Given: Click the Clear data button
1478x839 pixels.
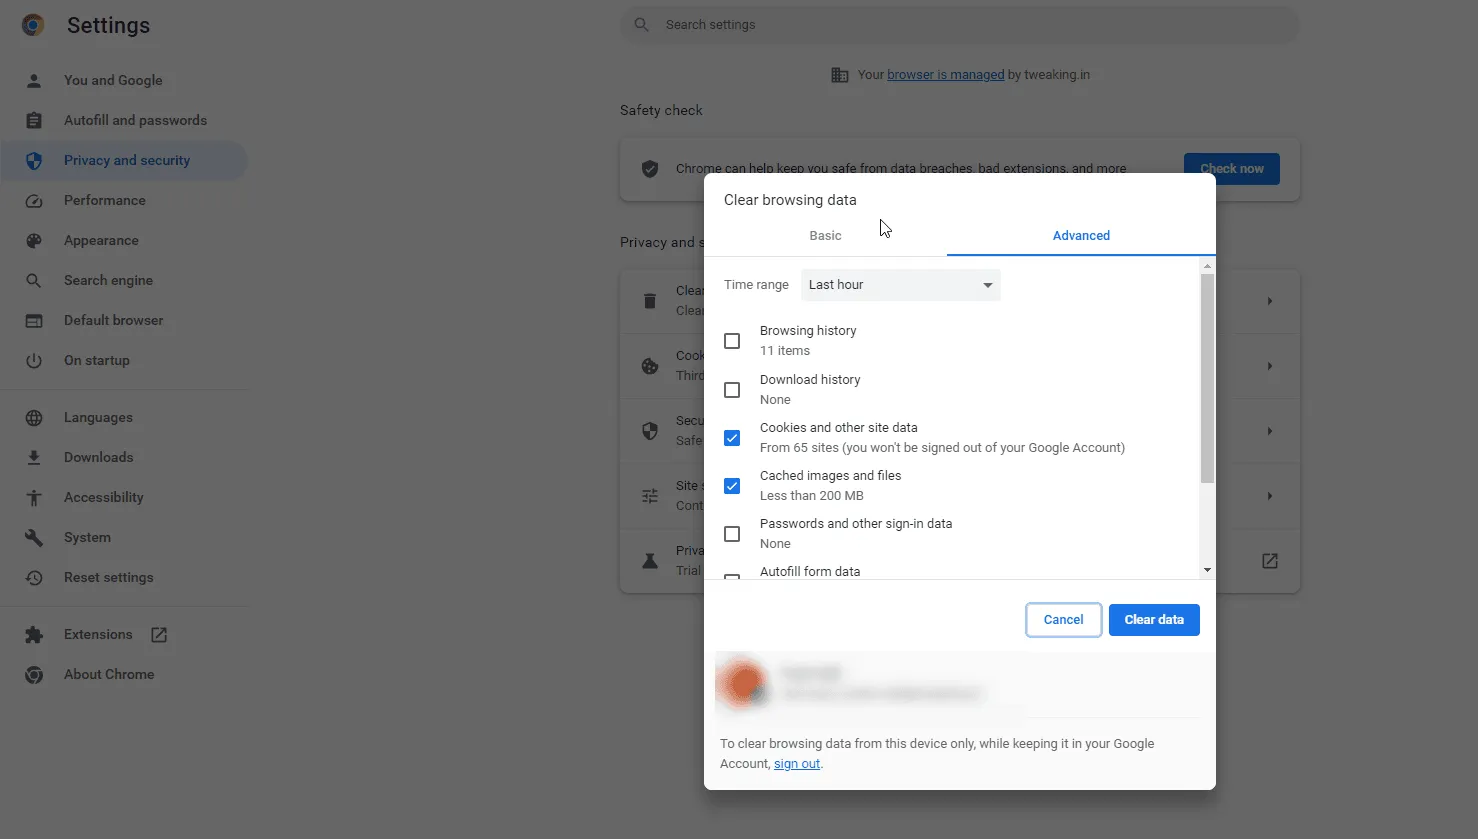Looking at the screenshot, I should [x=1154, y=620].
